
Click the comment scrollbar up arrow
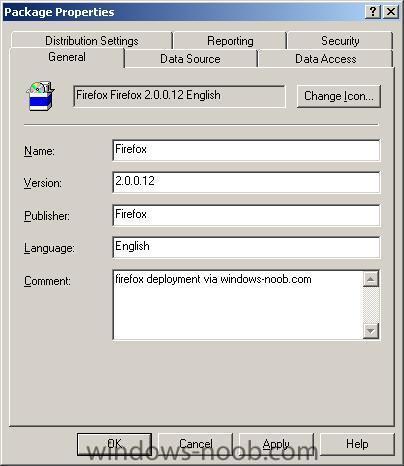coord(371,279)
